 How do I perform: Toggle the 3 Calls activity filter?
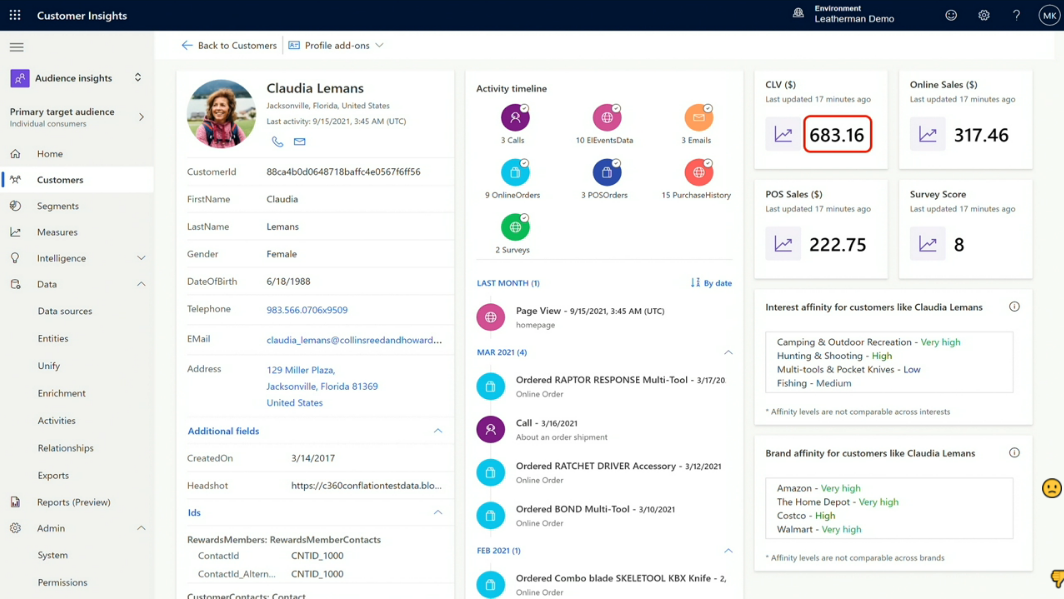click(x=515, y=119)
